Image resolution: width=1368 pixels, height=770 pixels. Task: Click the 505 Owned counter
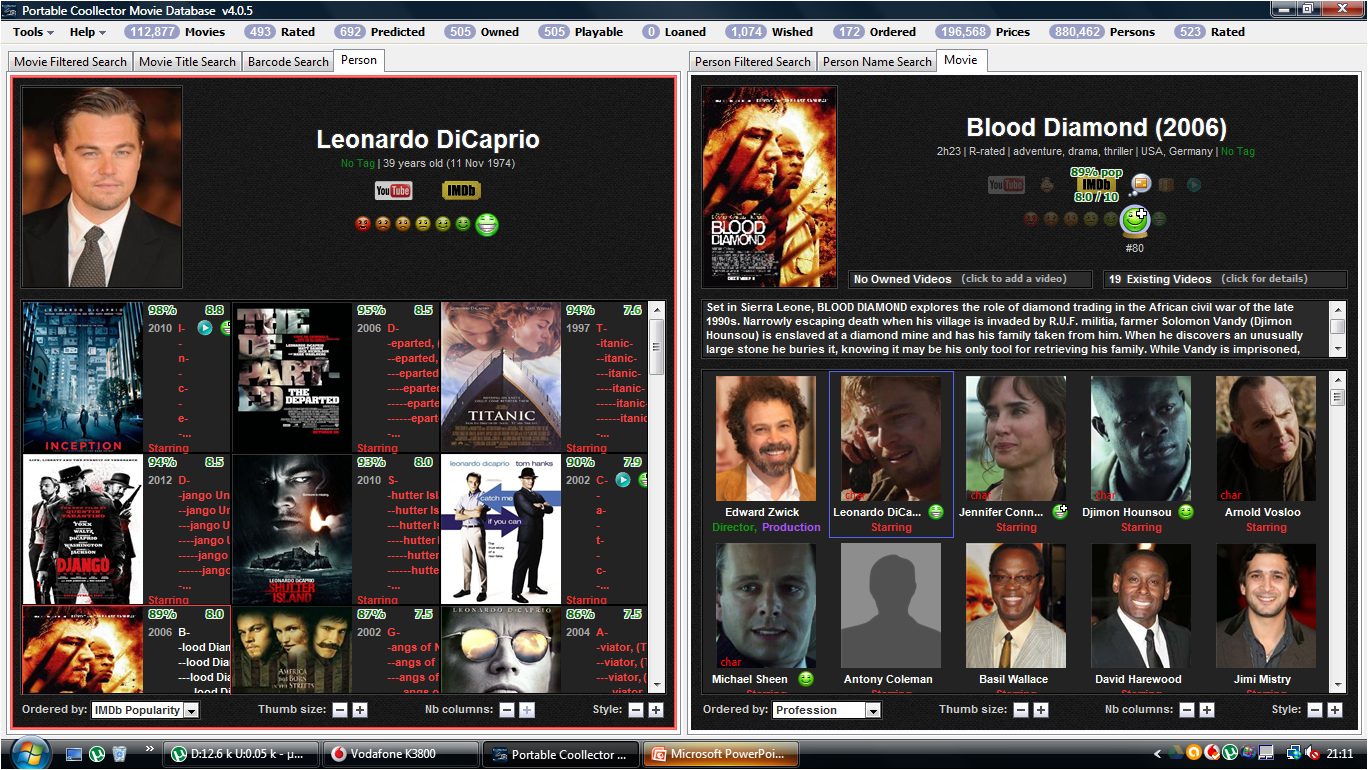click(x=482, y=32)
